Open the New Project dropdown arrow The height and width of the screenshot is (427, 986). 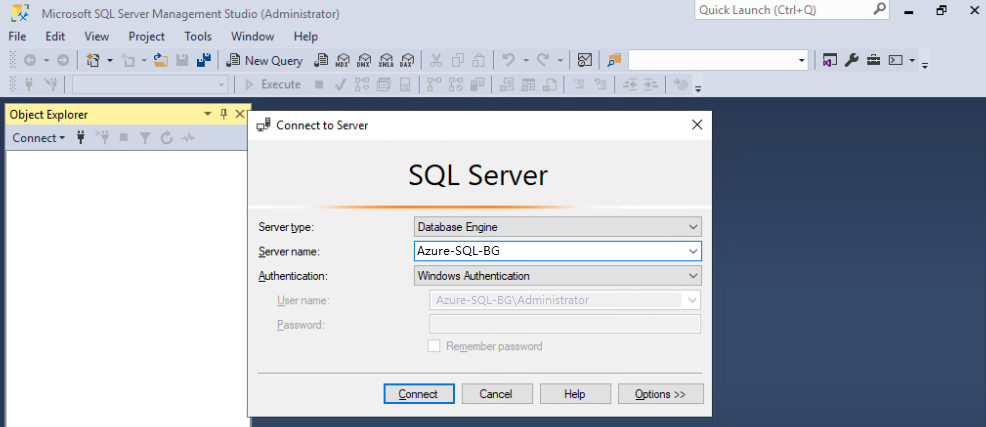tap(109, 60)
